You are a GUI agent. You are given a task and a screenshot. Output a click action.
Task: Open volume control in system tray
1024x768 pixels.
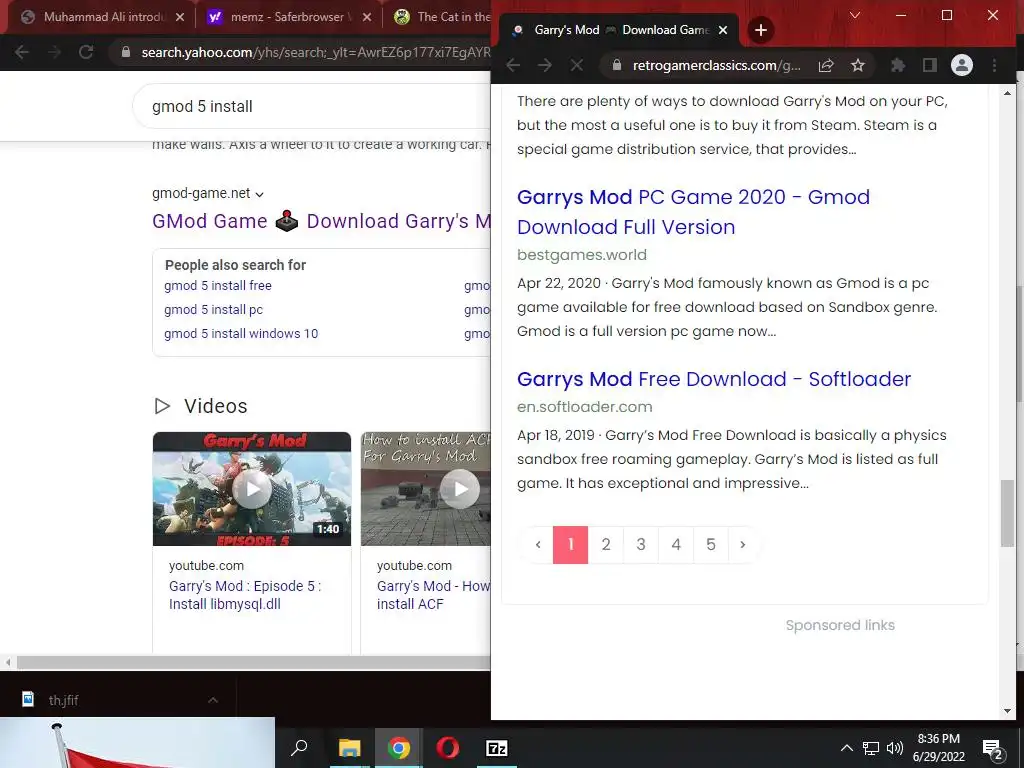[x=895, y=748]
